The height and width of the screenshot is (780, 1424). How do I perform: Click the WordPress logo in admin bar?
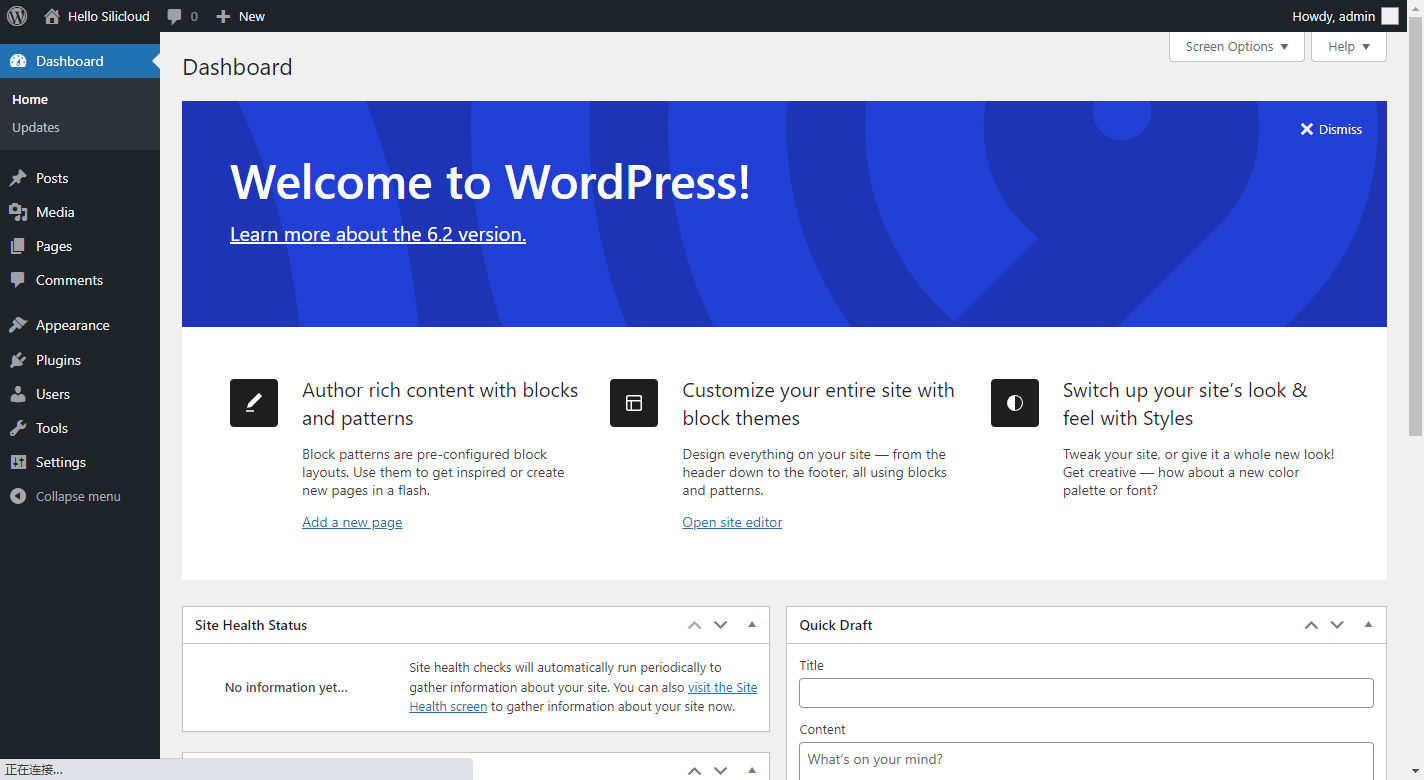pyautogui.click(x=17, y=16)
